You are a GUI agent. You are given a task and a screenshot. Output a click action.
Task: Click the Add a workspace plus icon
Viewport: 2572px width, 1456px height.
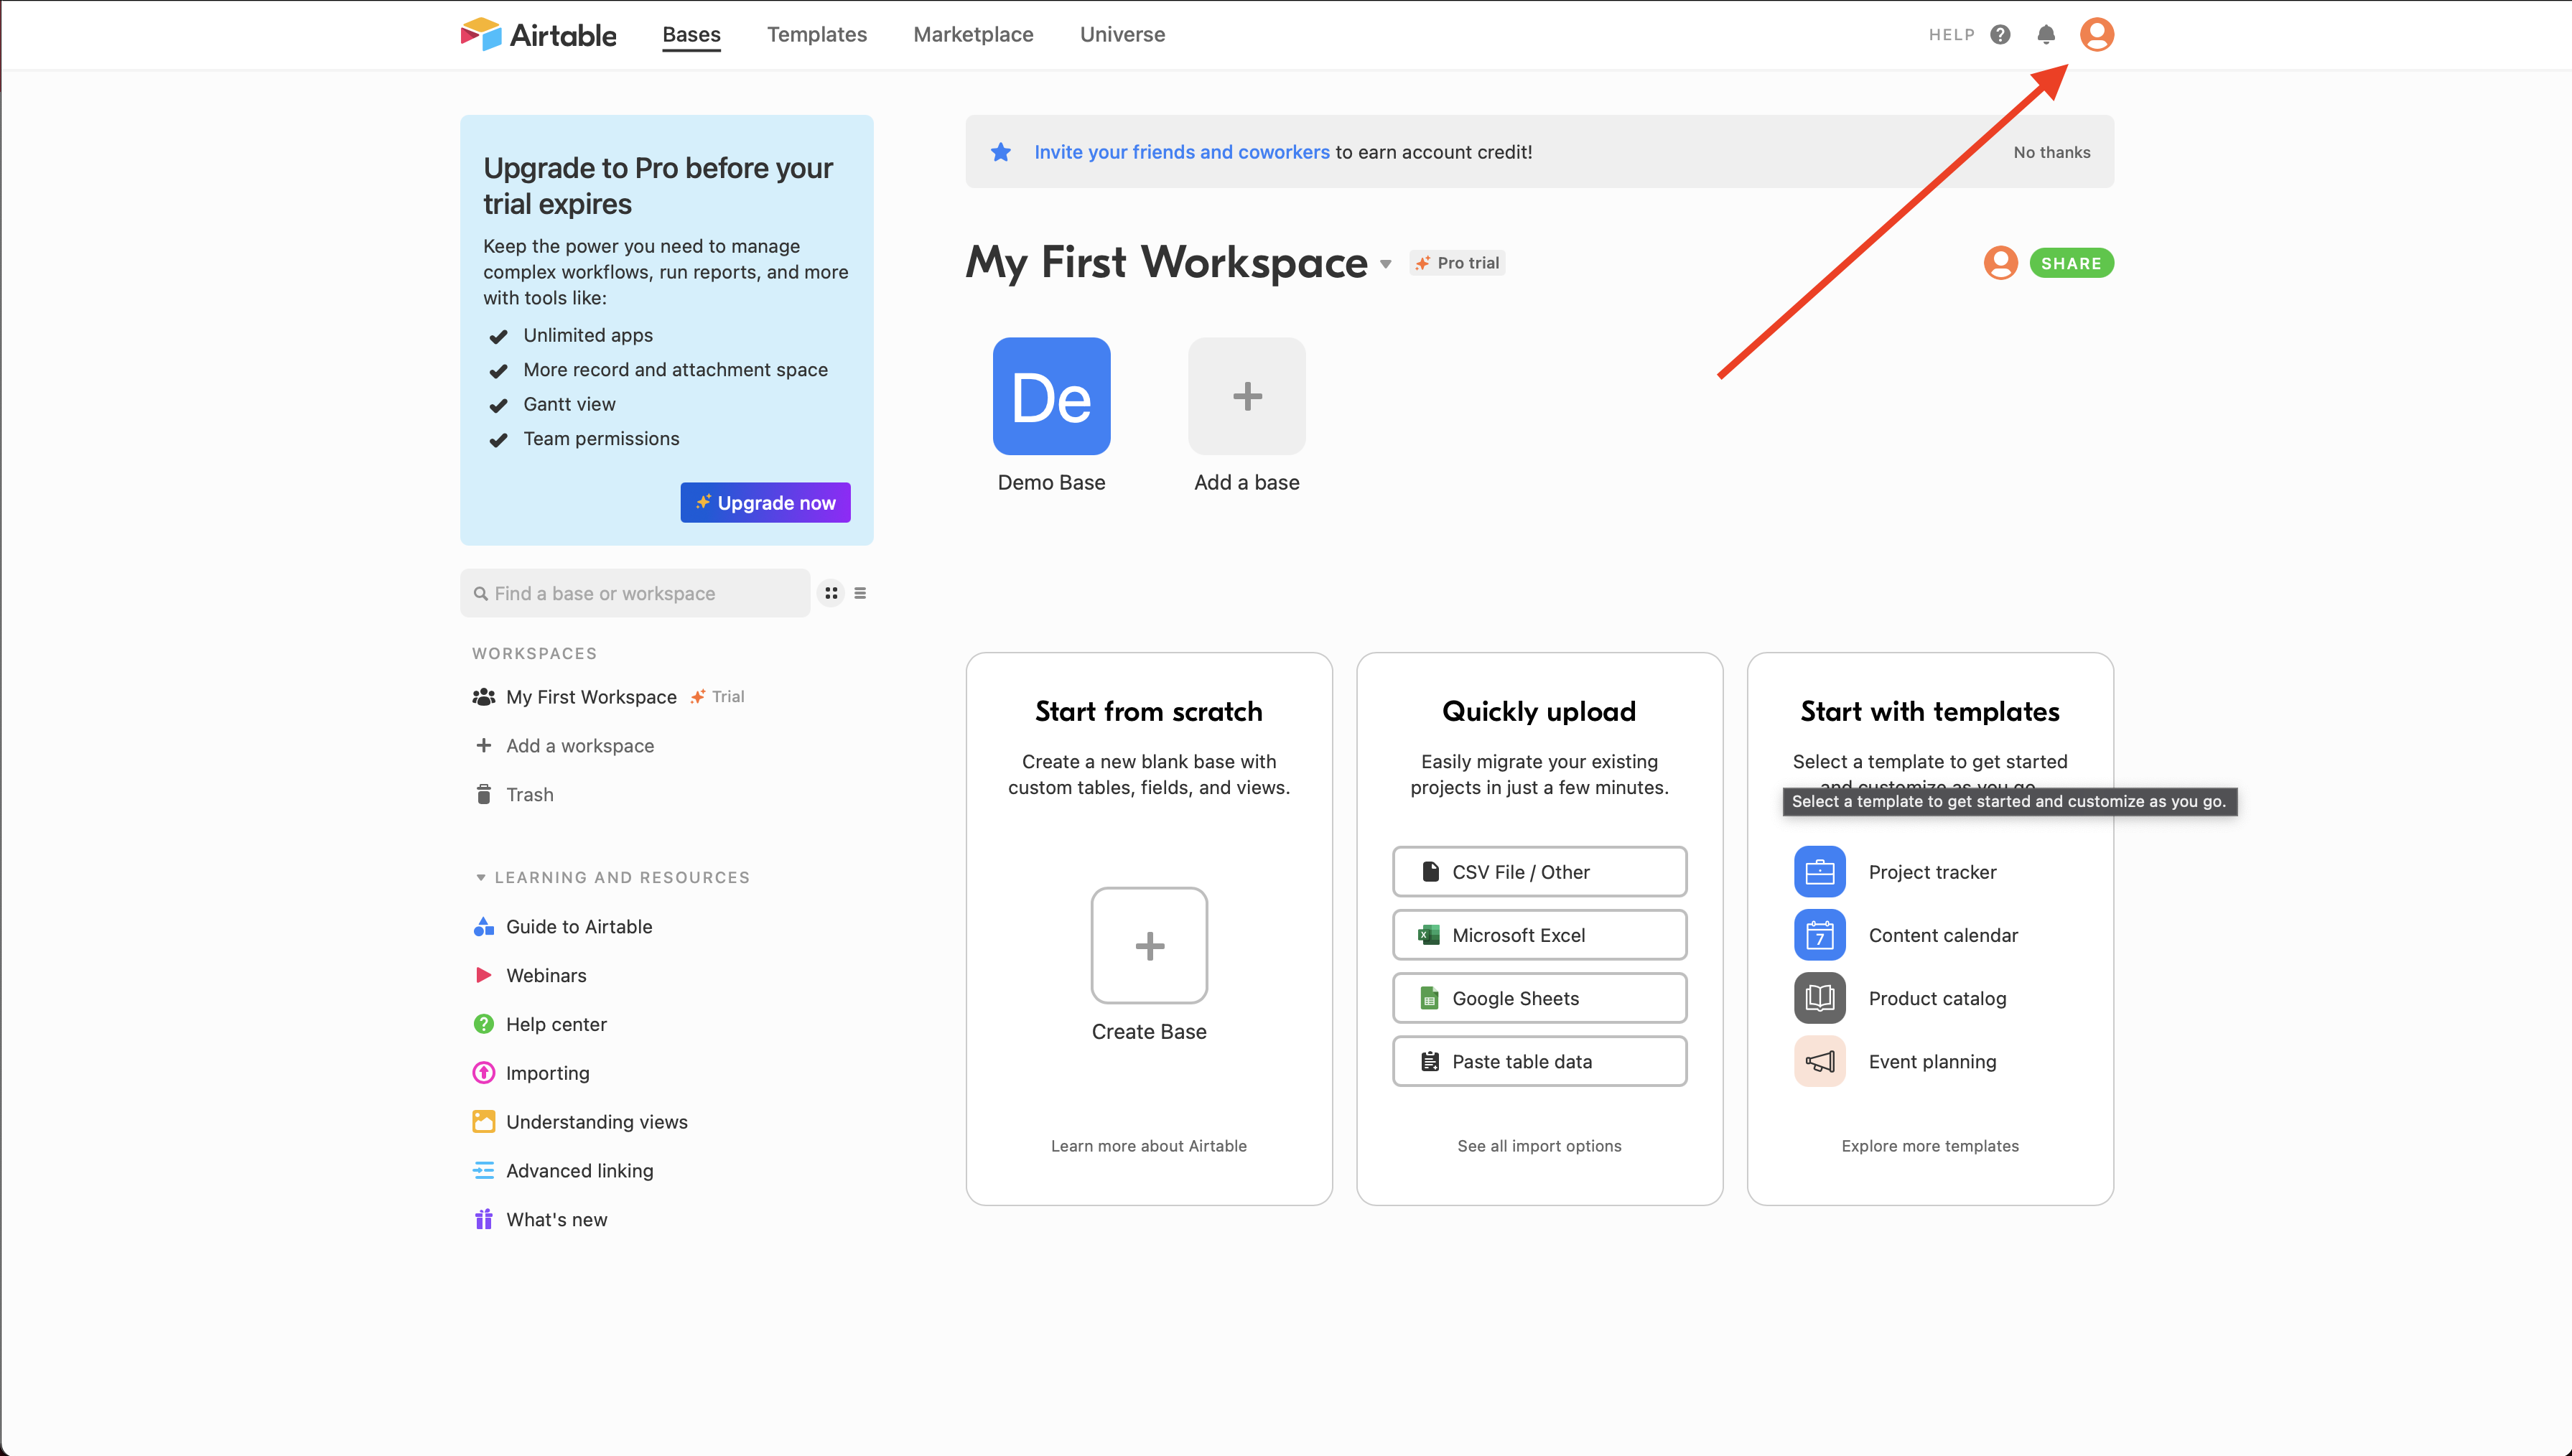coord(484,746)
